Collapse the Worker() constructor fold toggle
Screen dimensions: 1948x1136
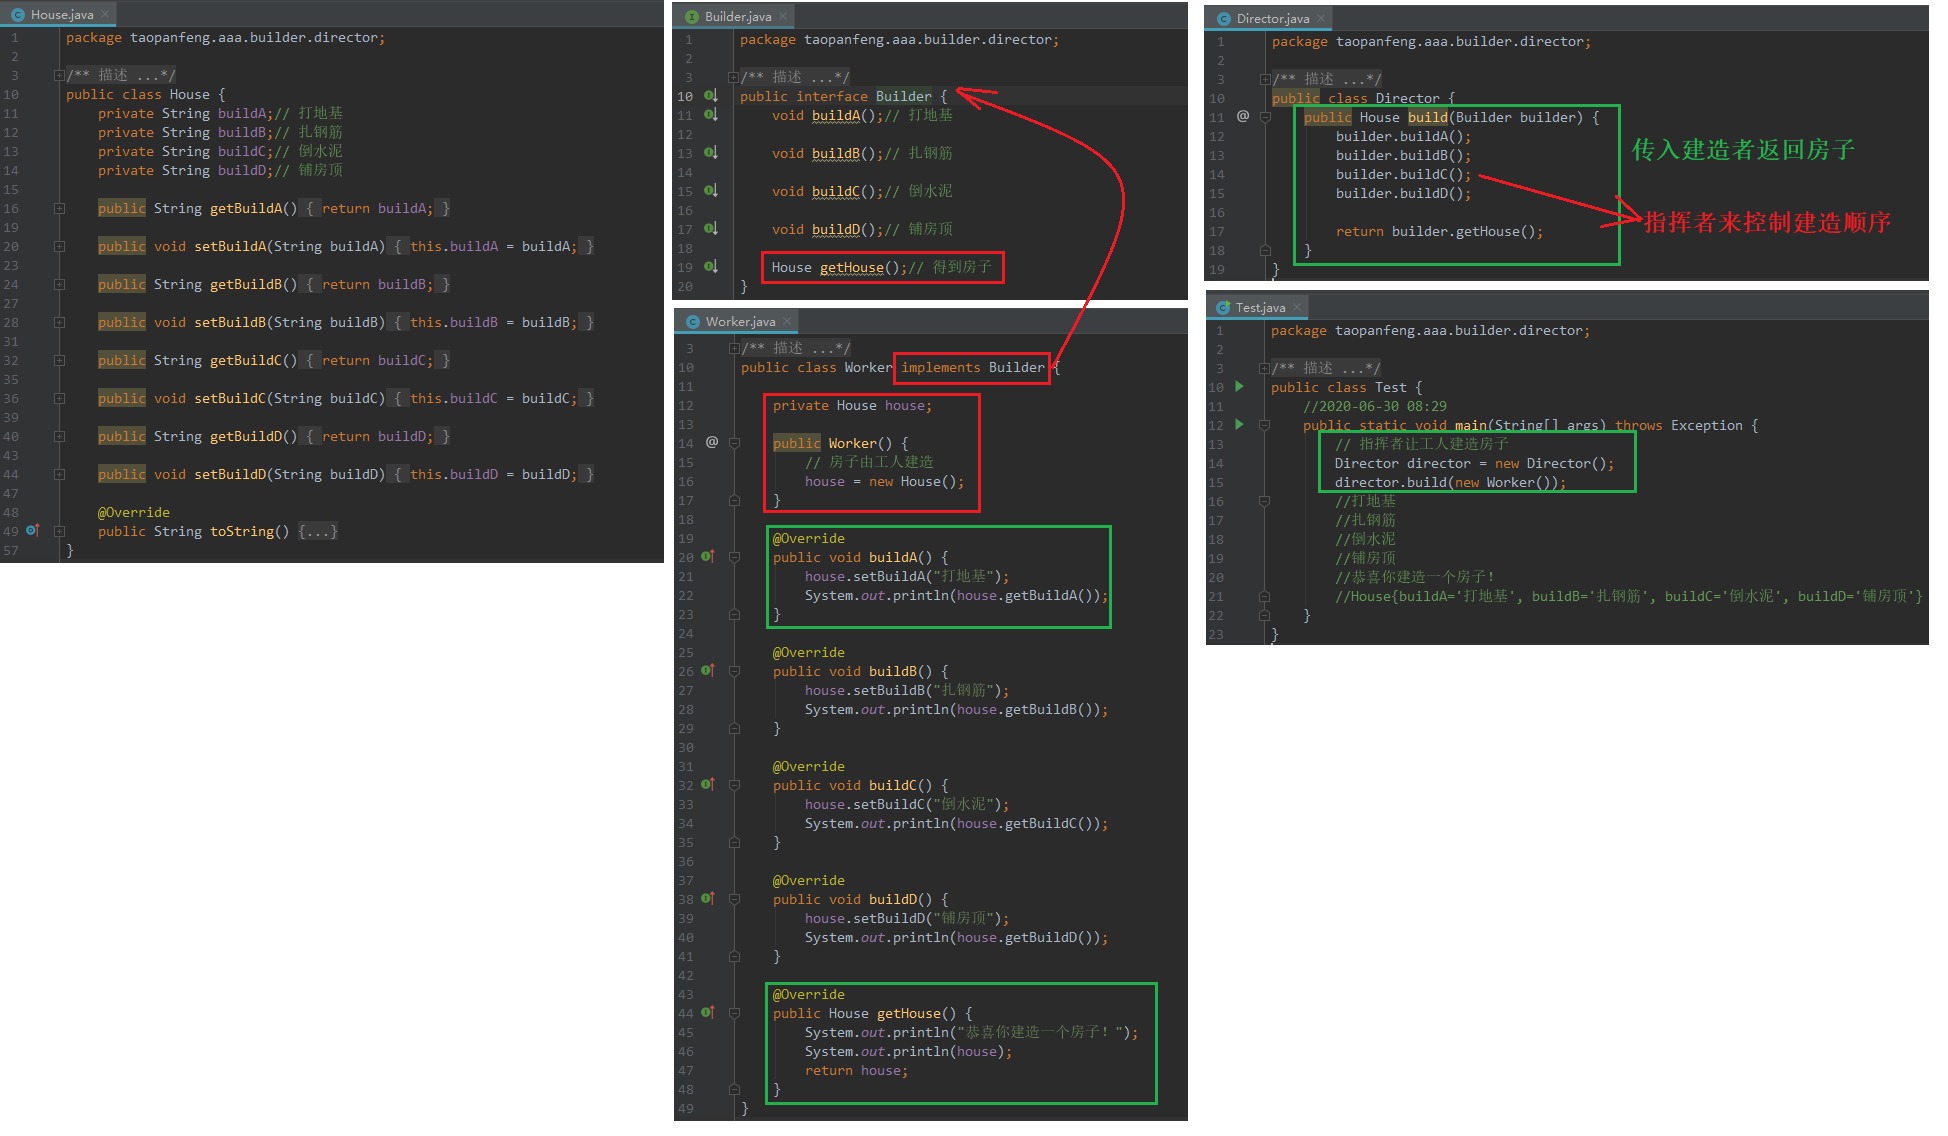pyautogui.click(x=734, y=443)
